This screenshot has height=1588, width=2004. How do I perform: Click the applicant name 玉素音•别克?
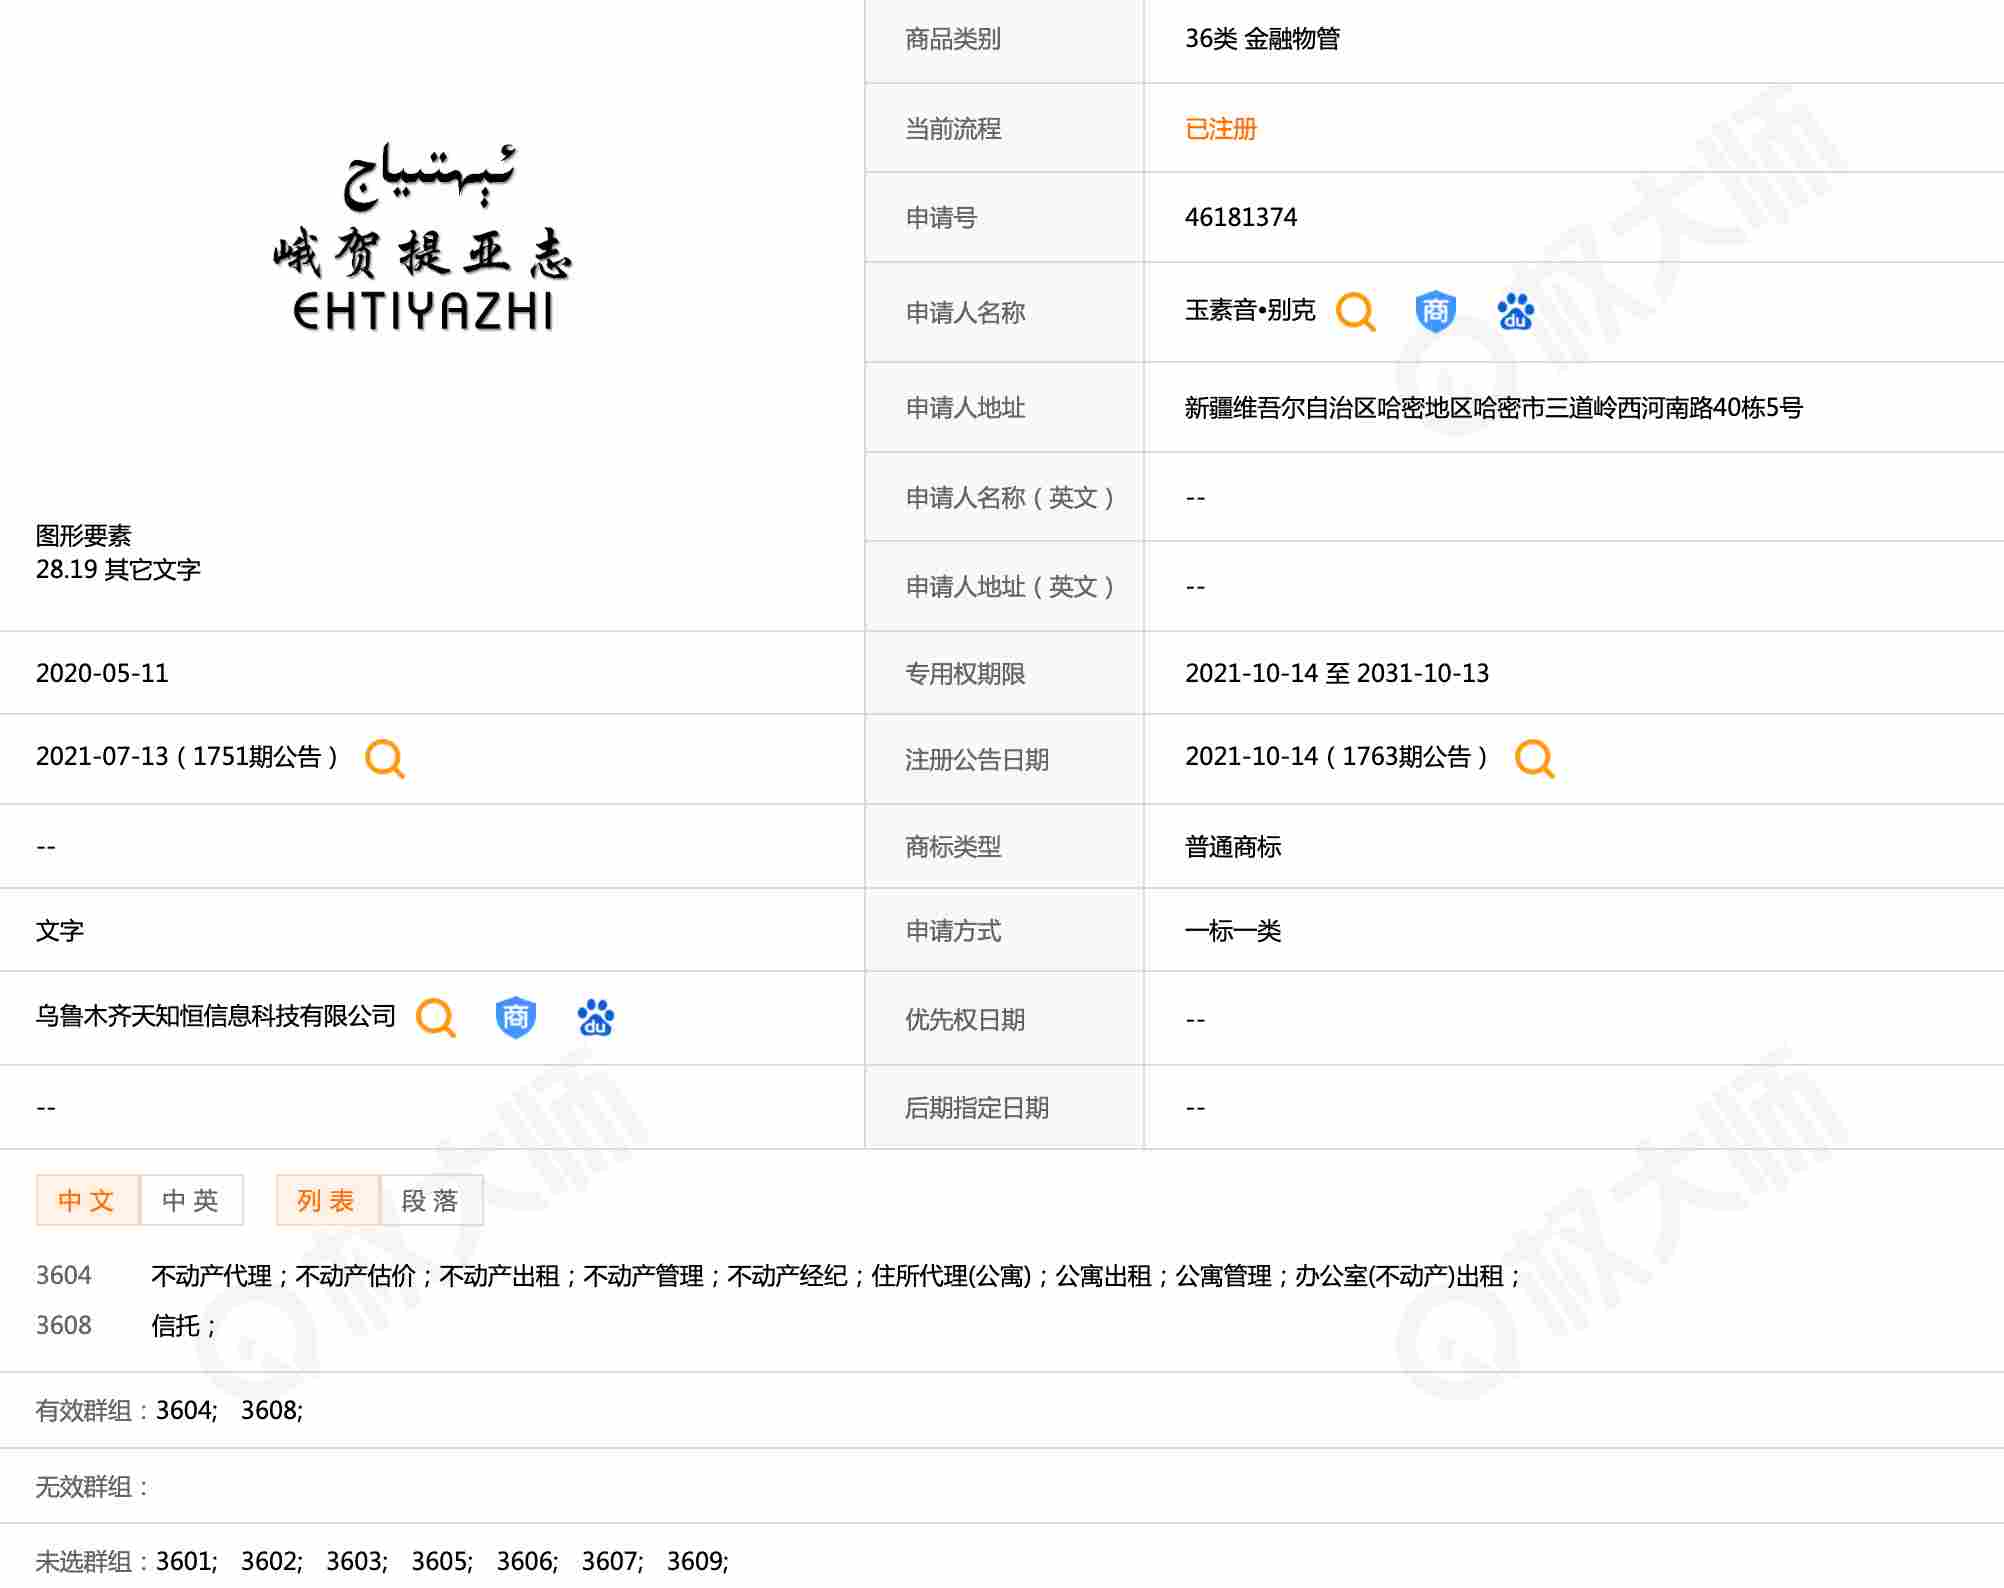click(x=1249, y=311)
